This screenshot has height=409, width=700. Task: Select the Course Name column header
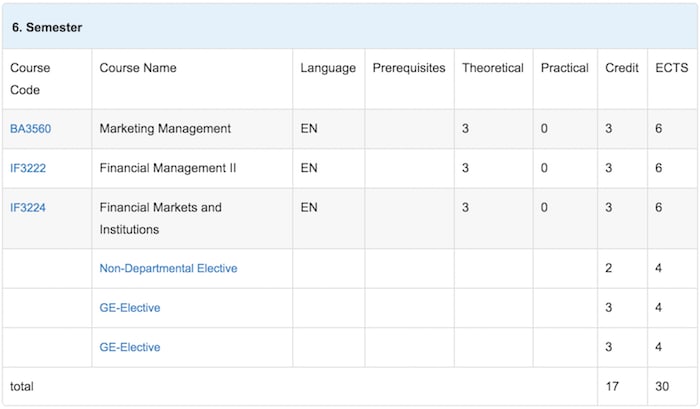click(x=138, y=68)
